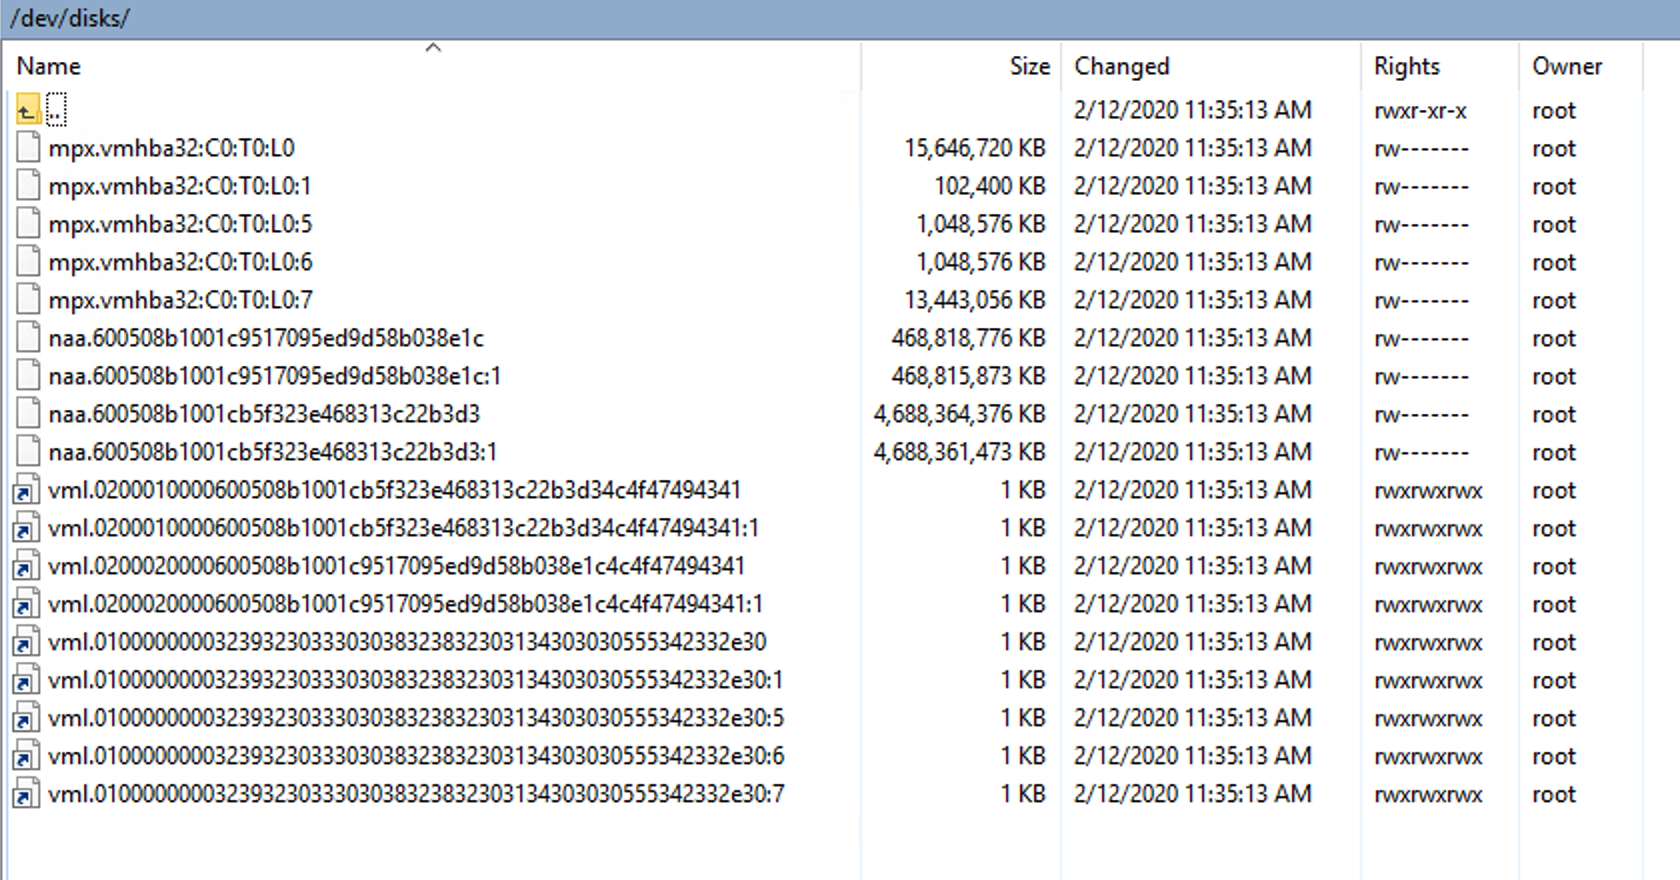Select the parent directory '..' entry

tap(56, 110)
